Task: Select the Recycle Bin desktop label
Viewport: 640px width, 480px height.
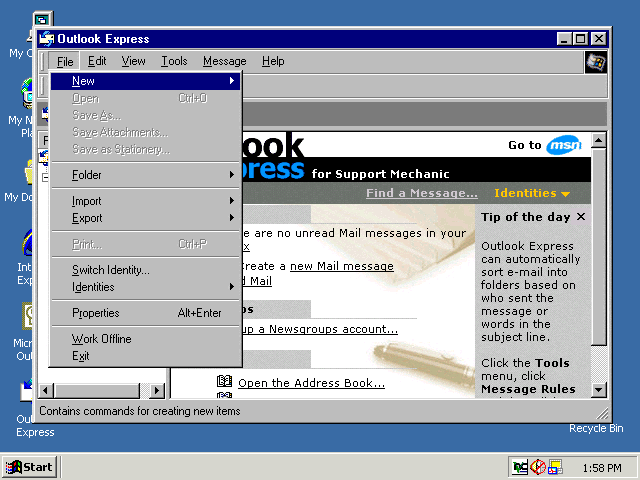Action: point(596,429)
